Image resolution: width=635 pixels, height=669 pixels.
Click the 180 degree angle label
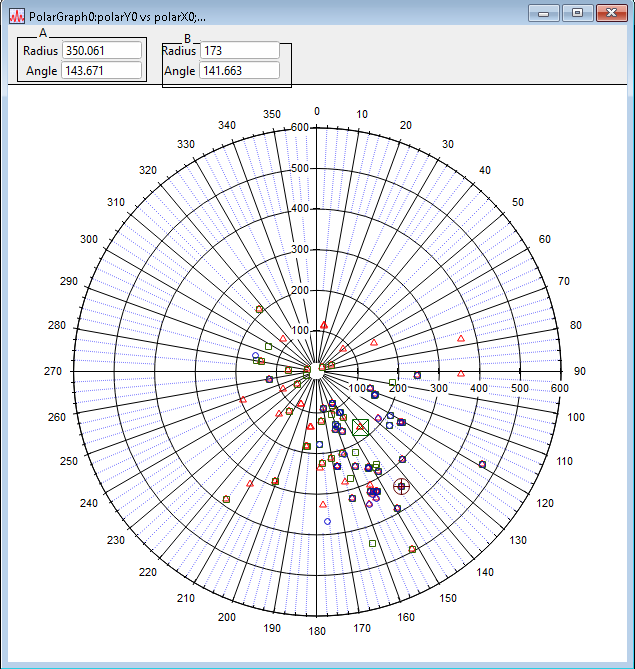coord(317,631)
